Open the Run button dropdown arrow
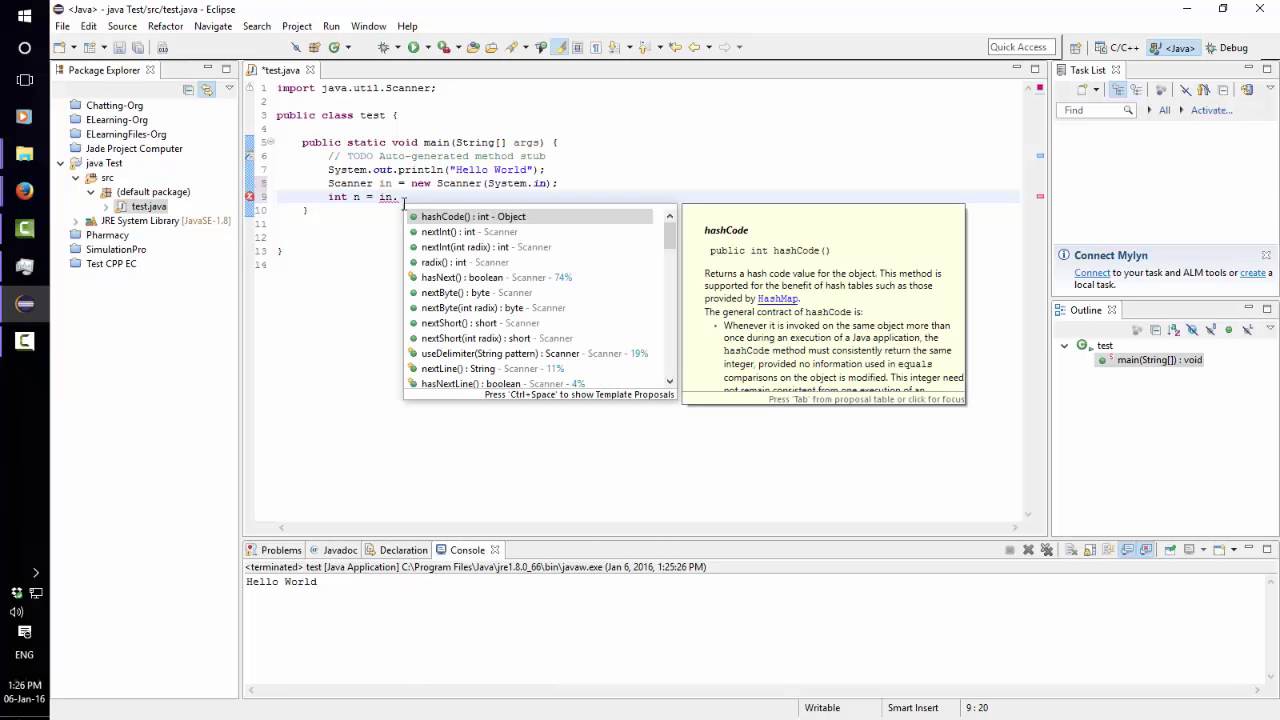 tap(426, 47)
